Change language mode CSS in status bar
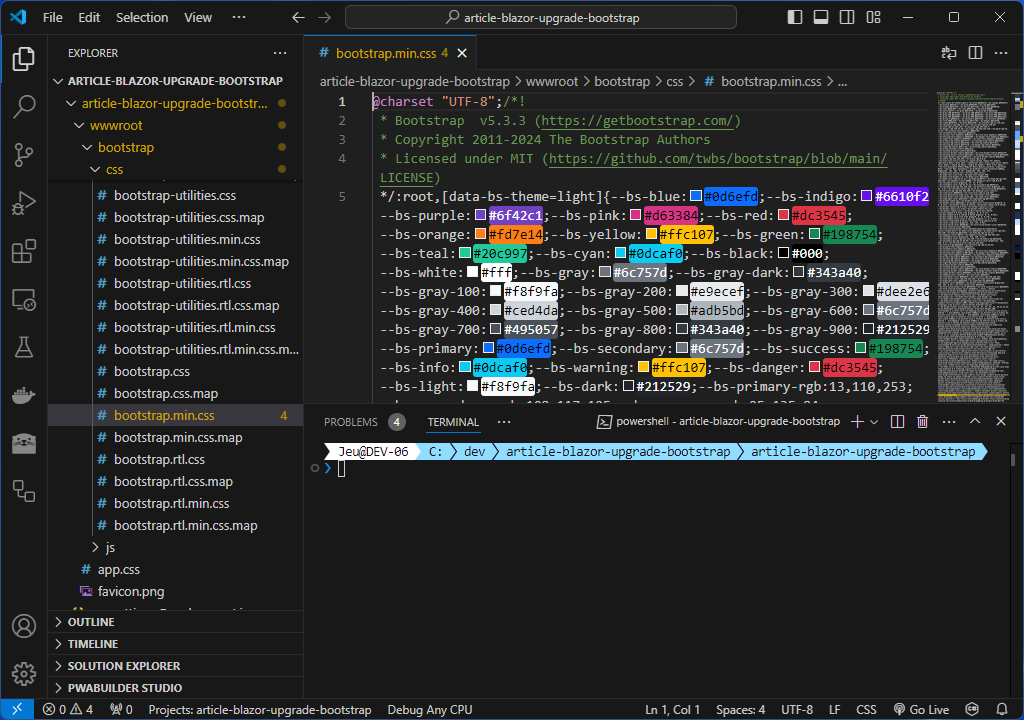The image size is (1024, 720). [866, 710]
